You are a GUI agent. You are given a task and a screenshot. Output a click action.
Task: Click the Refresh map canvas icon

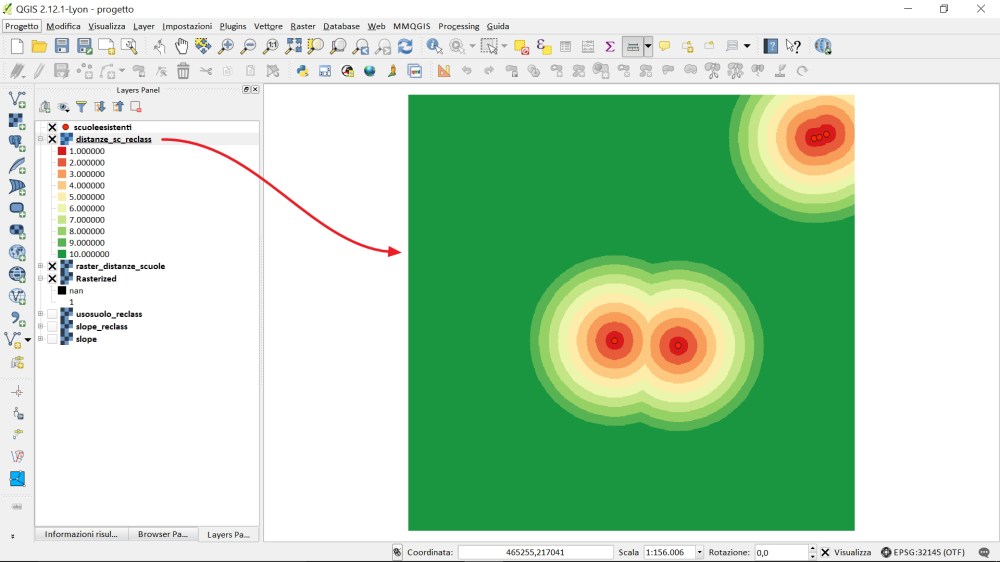405,46
